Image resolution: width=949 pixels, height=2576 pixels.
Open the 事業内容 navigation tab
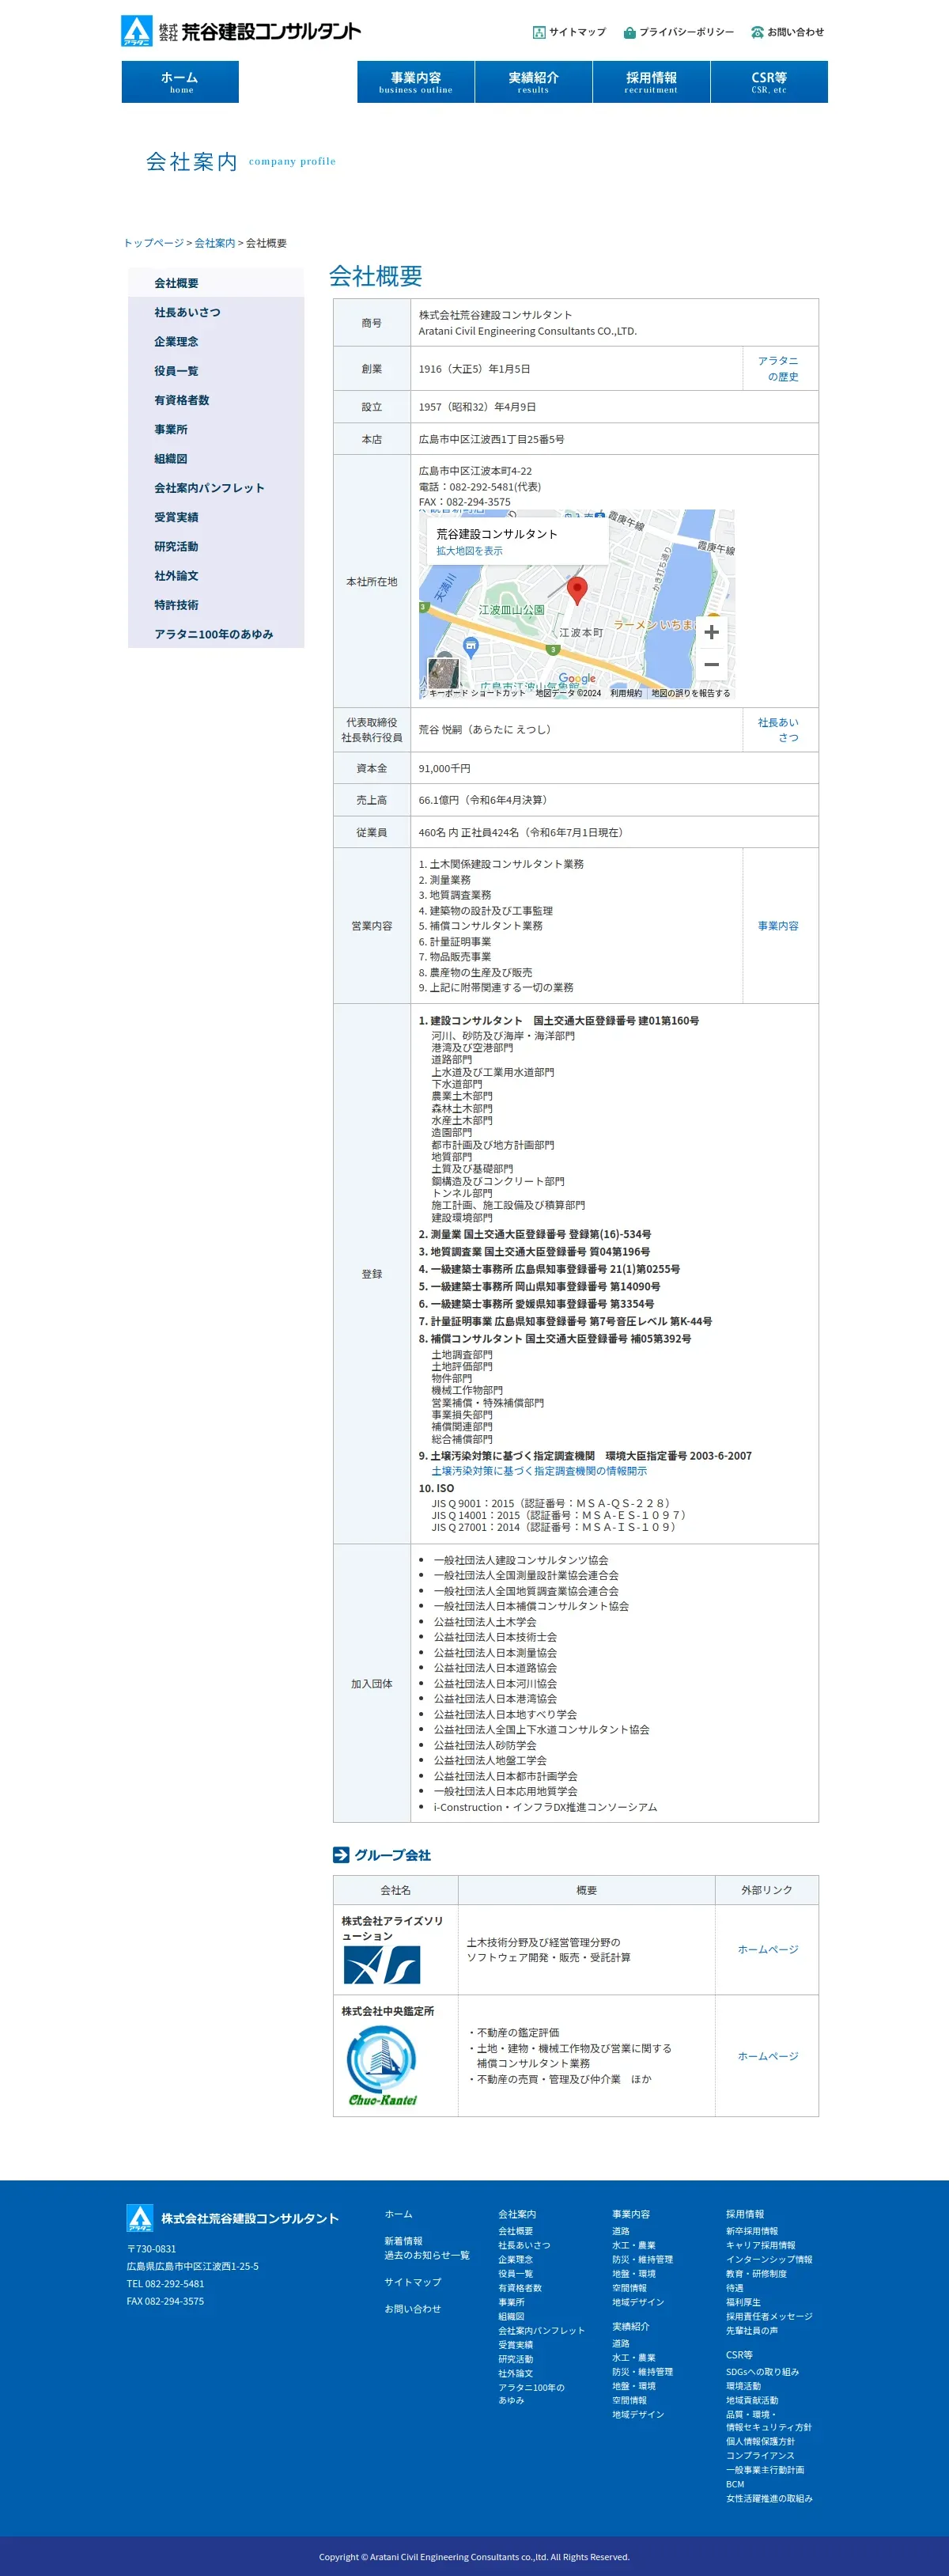[416, 82]
